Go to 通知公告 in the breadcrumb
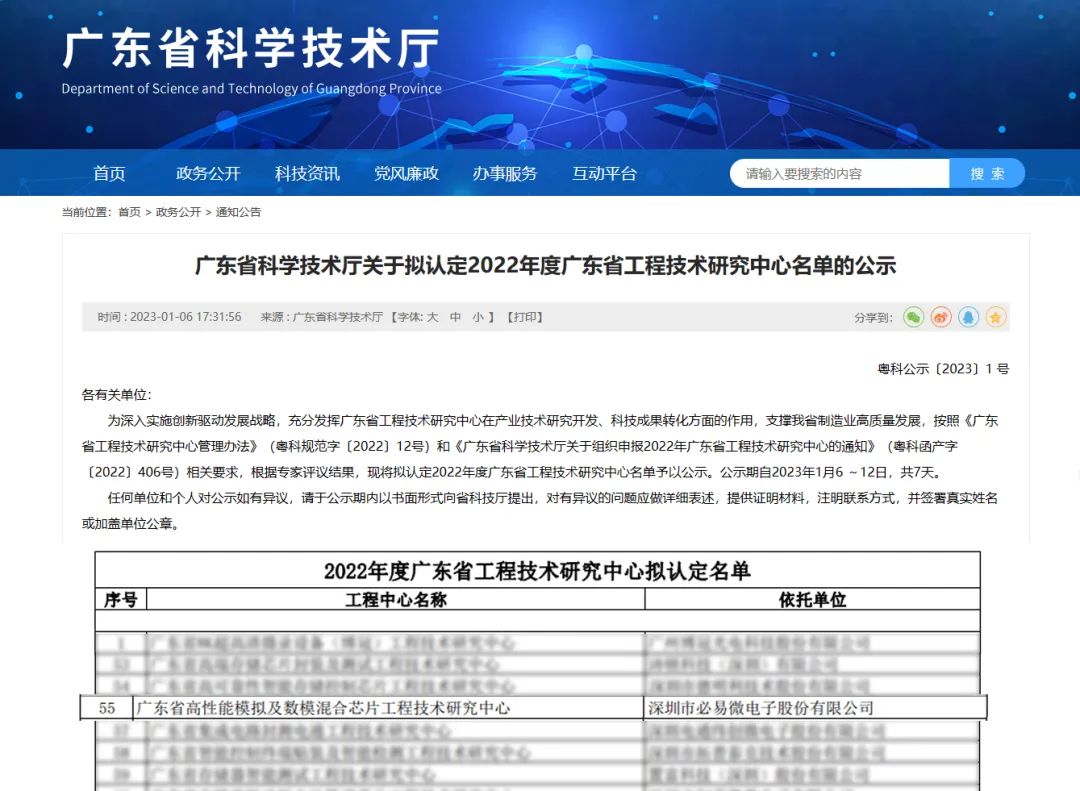The image size is (1080, 791). click(238, 212)
